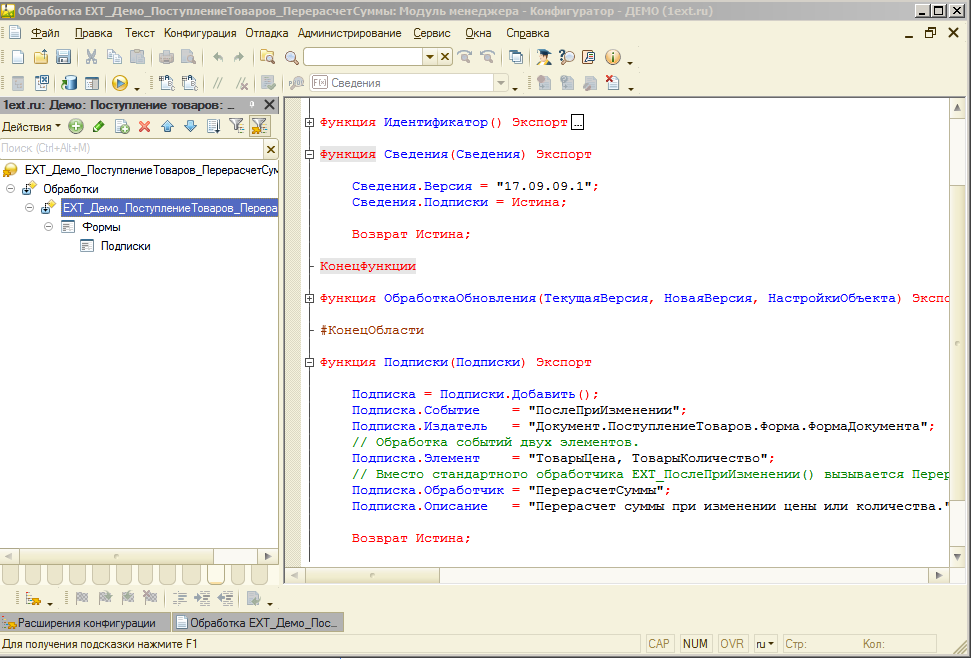Toggle OVR overwrite mode in status bar

click(x=732, y=643)
